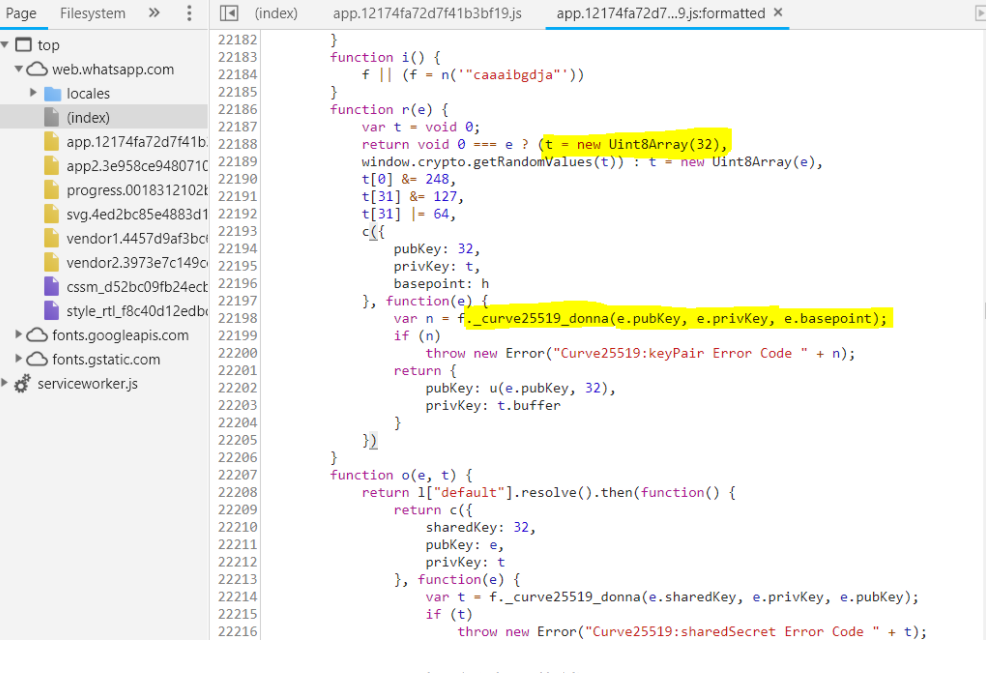The height and width of the screenshot is (673, 986).
Task: Expand the fonts.gstatic.com domain node
Action: click(18, 359)
